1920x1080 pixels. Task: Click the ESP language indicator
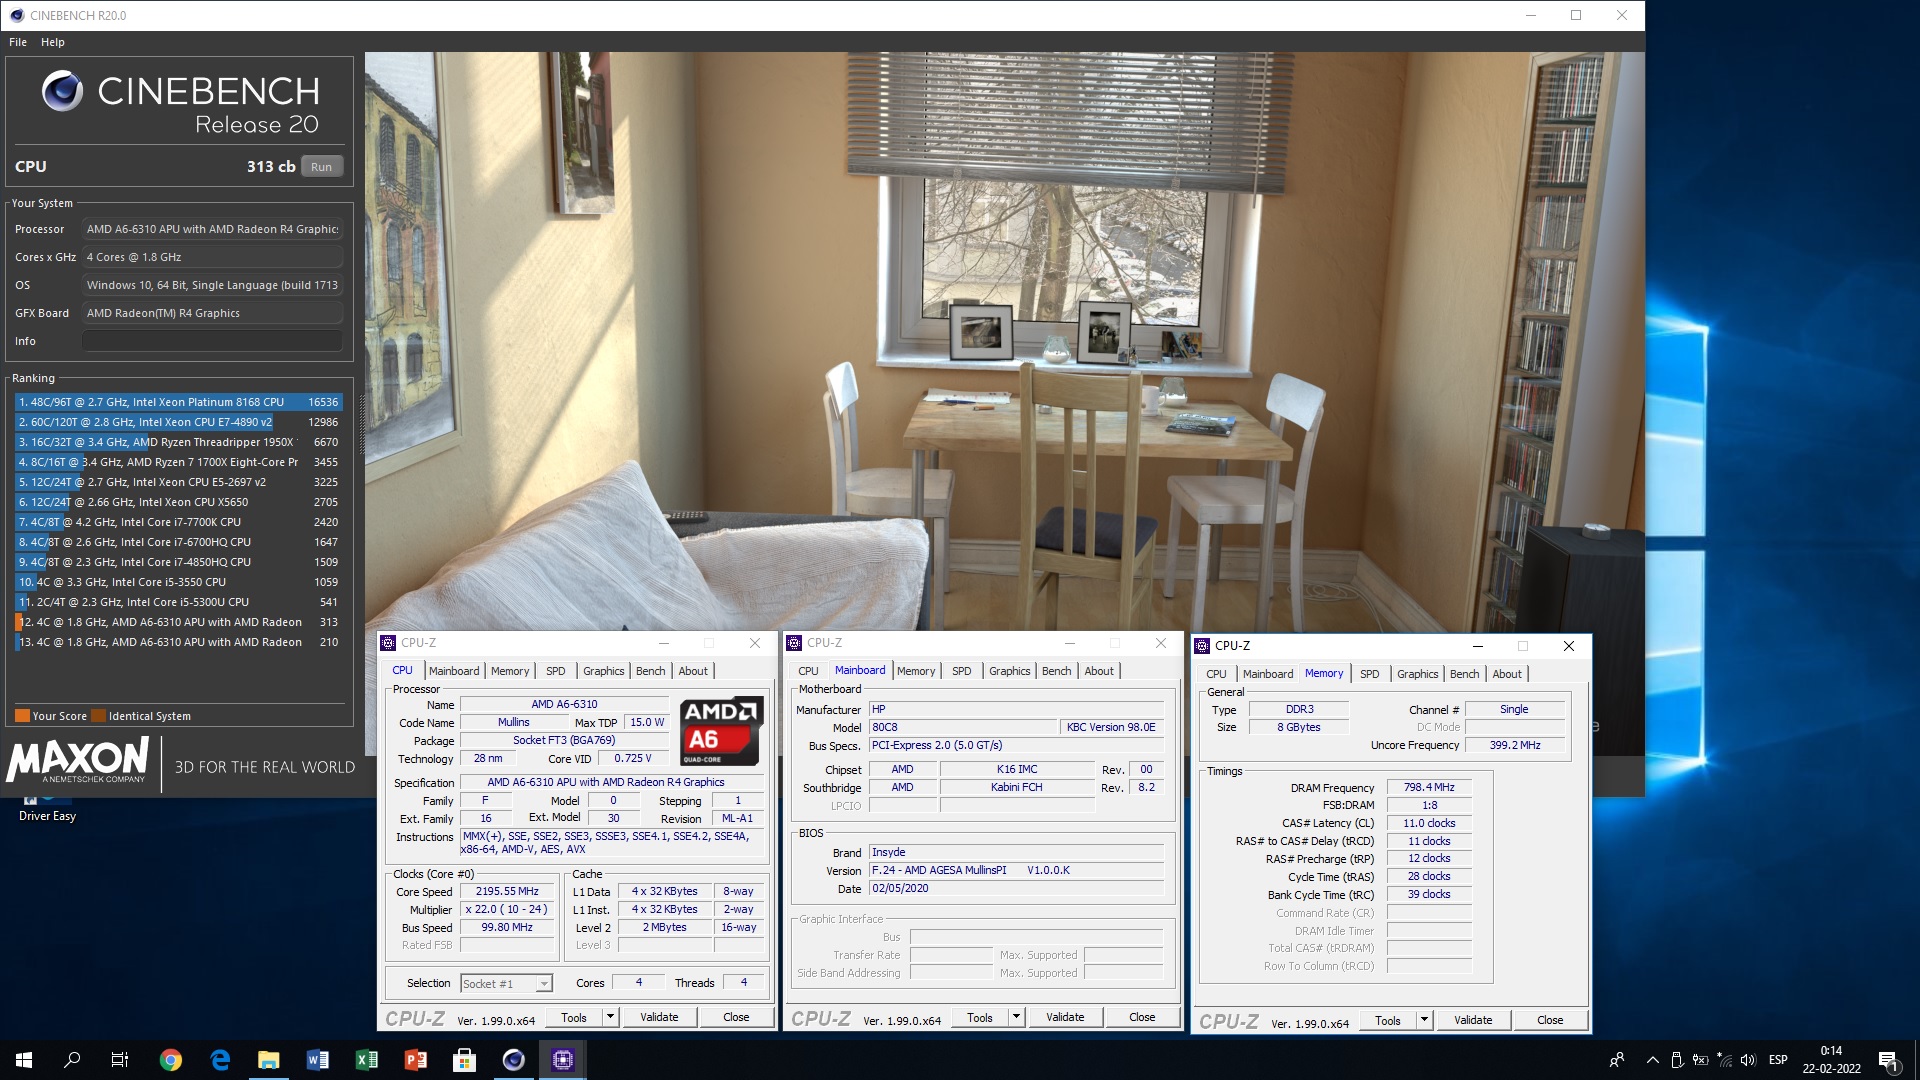[x=1778, y=1060]
